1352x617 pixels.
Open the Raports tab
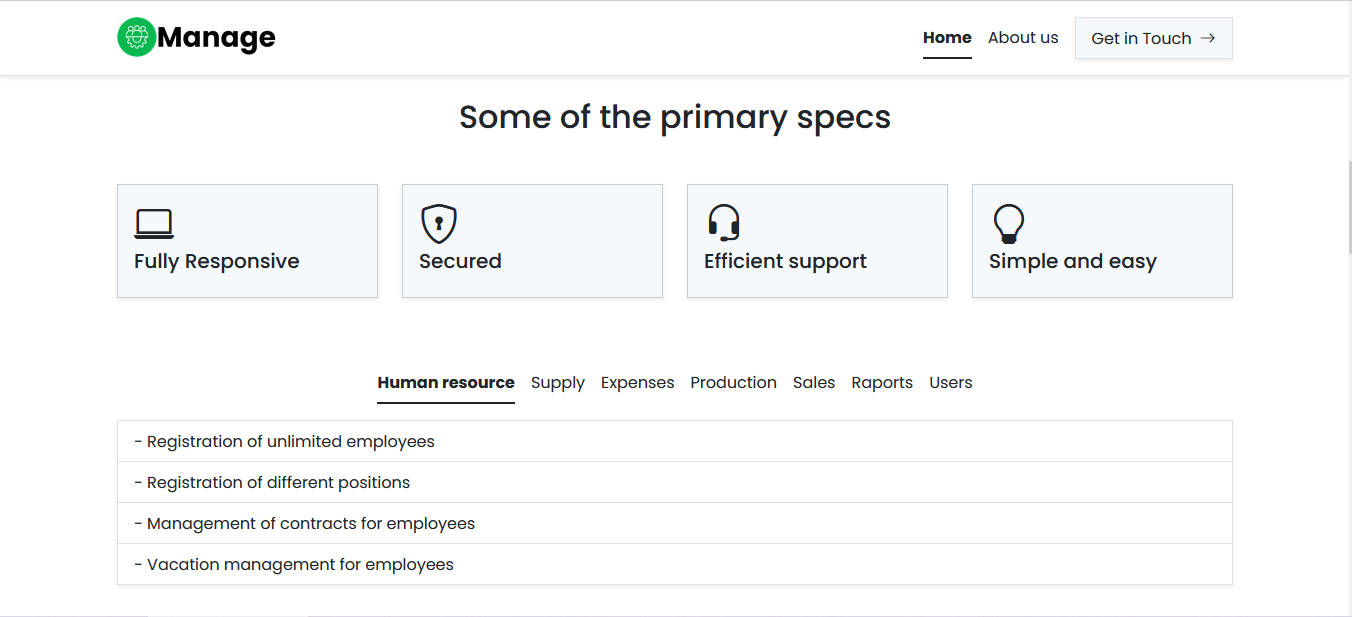pos(882,383)
